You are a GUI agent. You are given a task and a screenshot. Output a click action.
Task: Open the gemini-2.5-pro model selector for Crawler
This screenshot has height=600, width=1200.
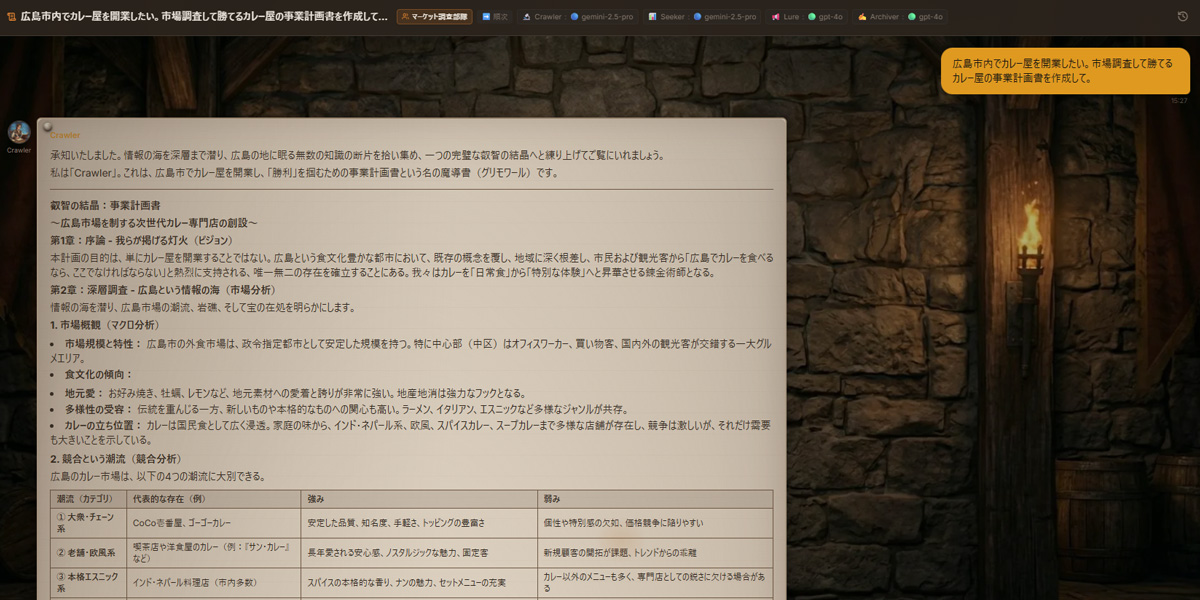(x=607, y=17)
